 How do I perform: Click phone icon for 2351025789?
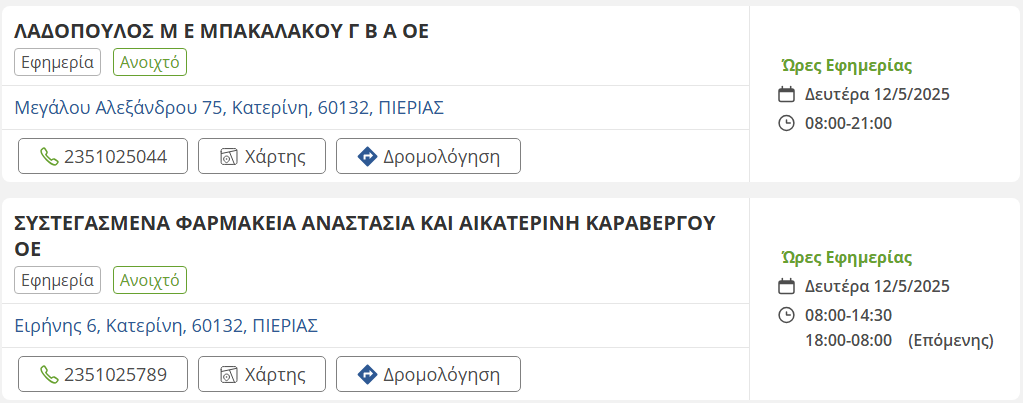click(x=49, y=374)
